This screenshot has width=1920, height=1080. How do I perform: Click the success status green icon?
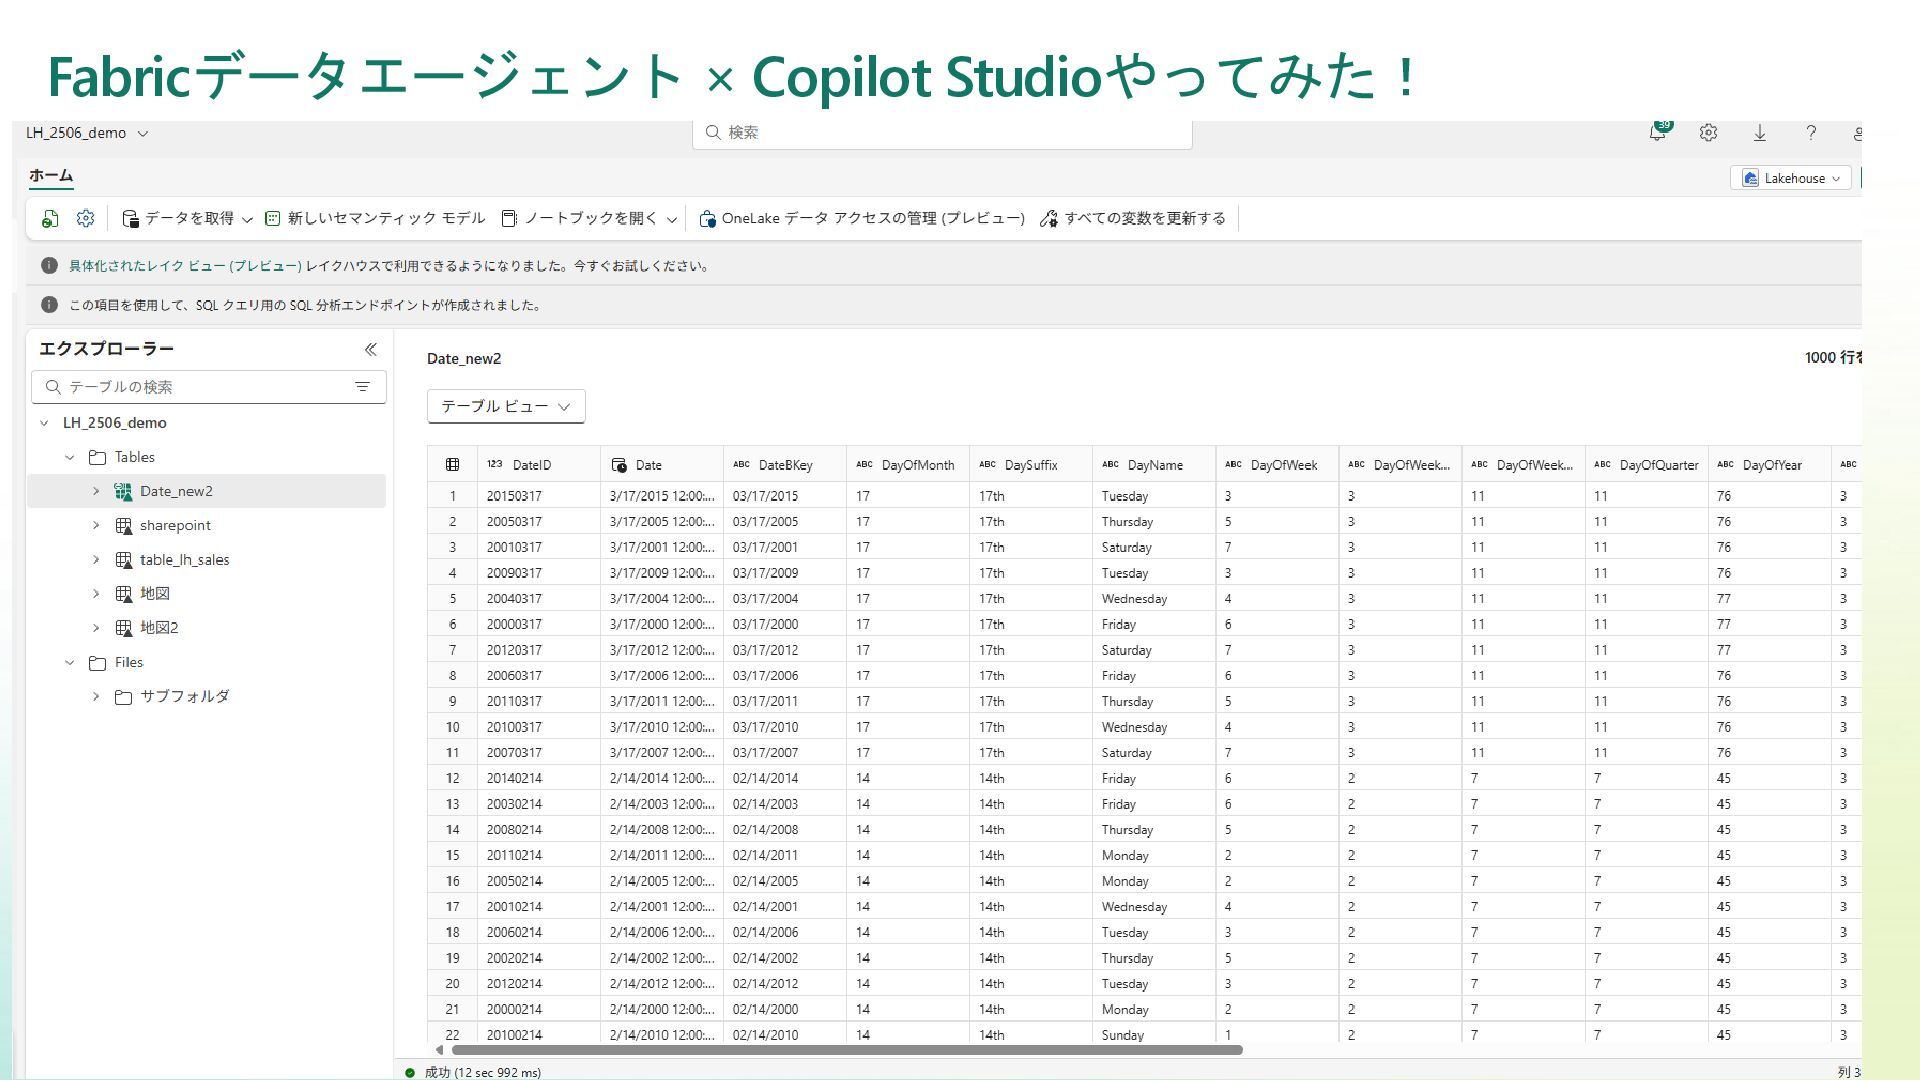click(x=410, y=1073)
